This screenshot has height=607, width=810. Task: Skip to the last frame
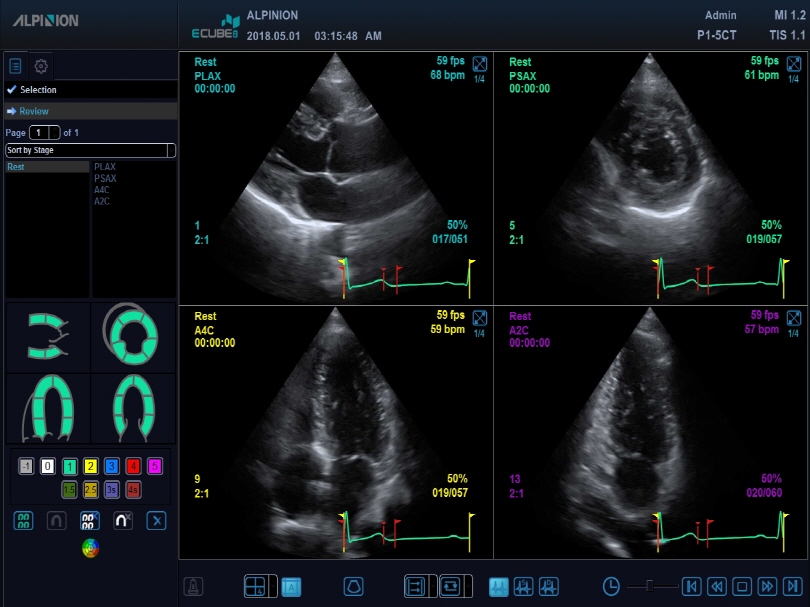[x=791, y=586]
